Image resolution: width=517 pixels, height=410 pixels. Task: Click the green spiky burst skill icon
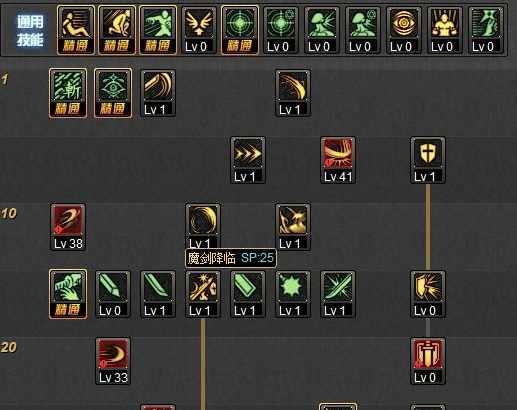[293, 294]
